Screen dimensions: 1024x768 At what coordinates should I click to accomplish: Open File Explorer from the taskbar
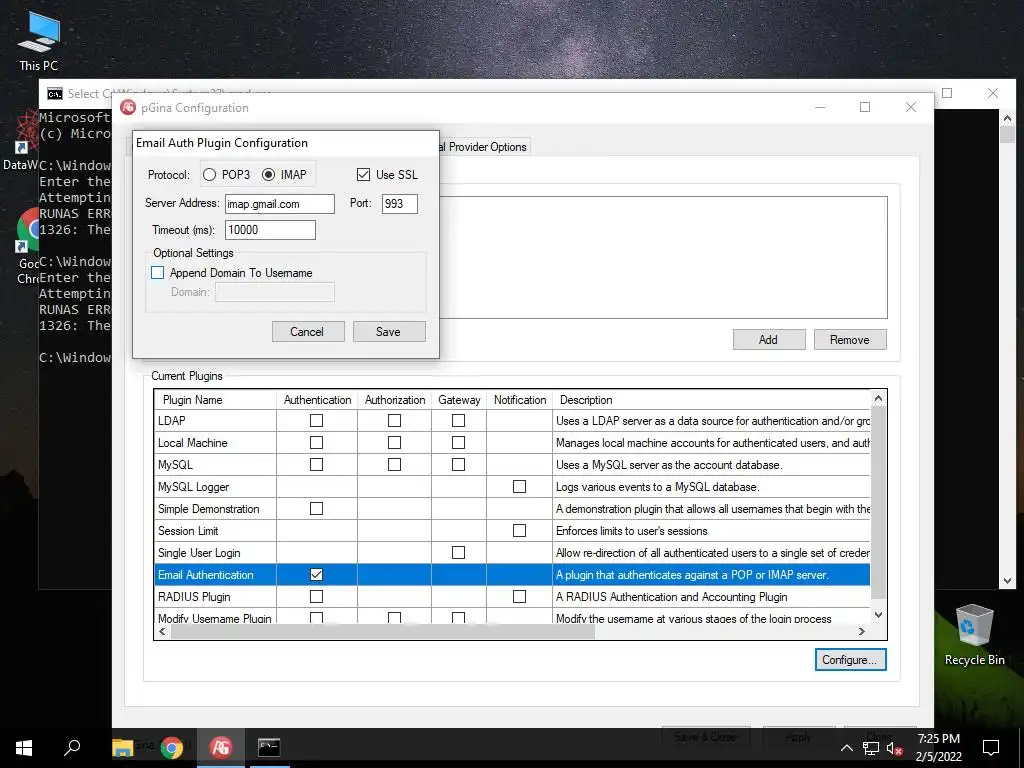click(123, 747)
